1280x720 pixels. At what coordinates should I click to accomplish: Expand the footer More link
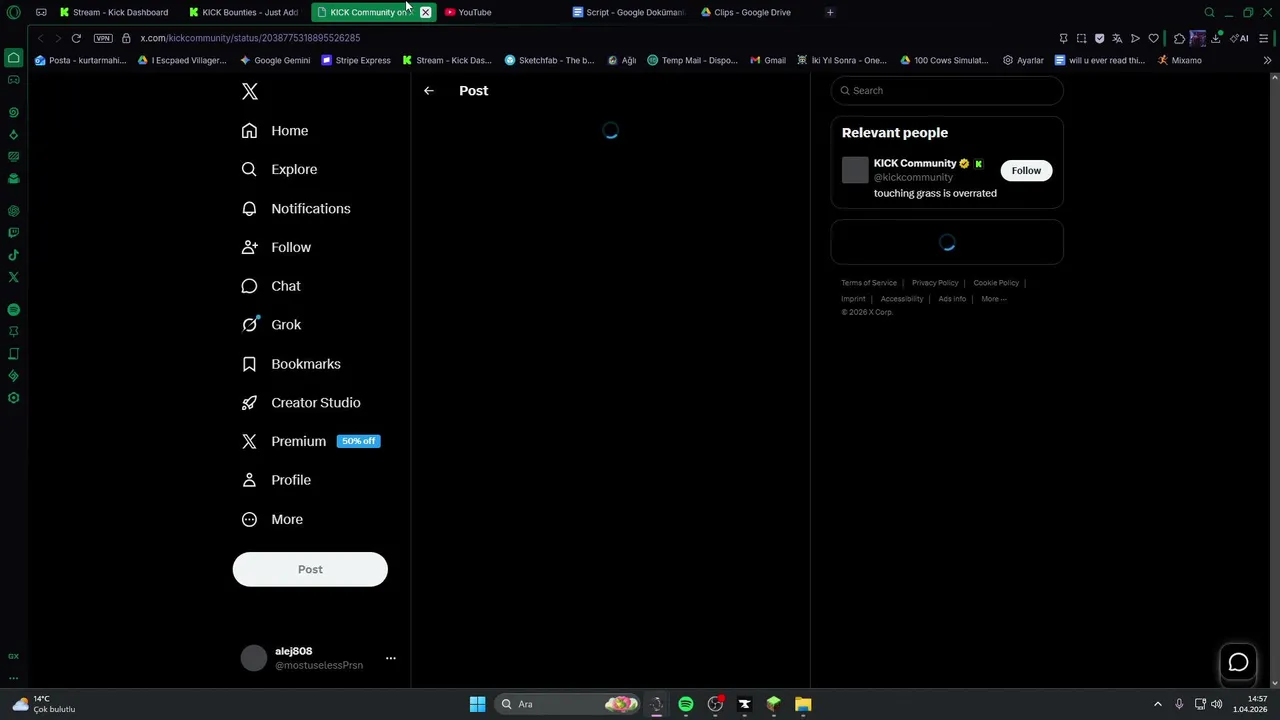(994, 299)
